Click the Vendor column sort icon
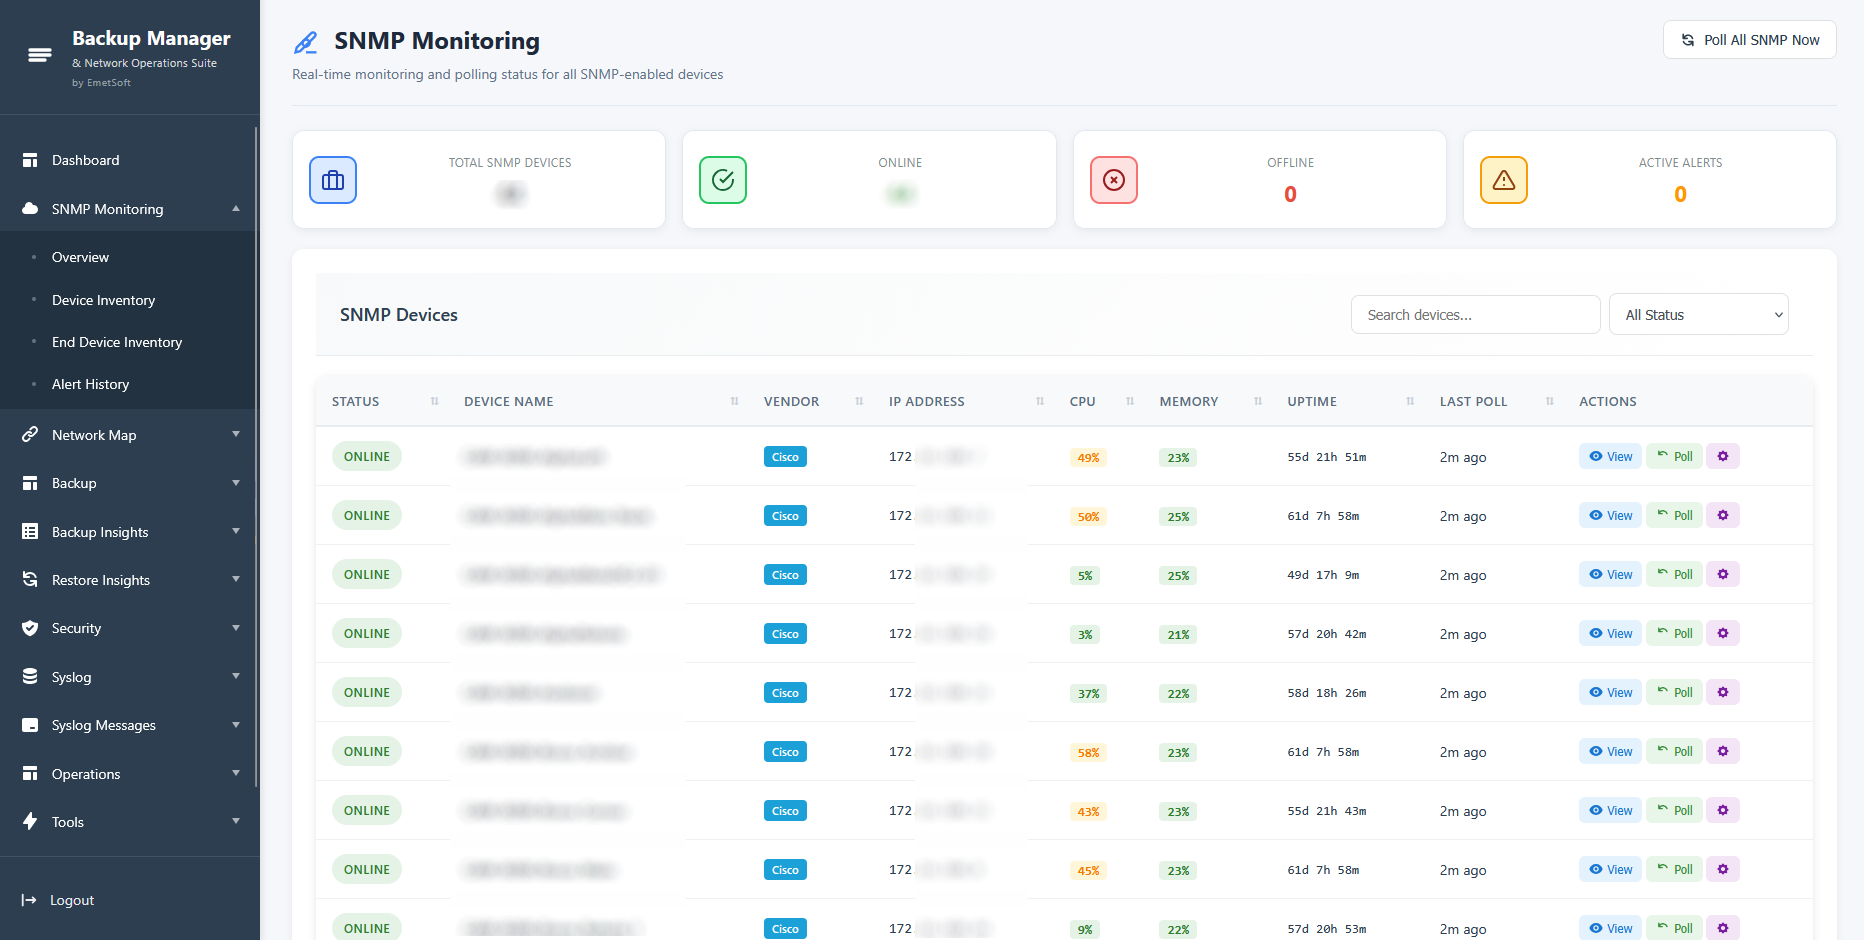 pos(859,401)
